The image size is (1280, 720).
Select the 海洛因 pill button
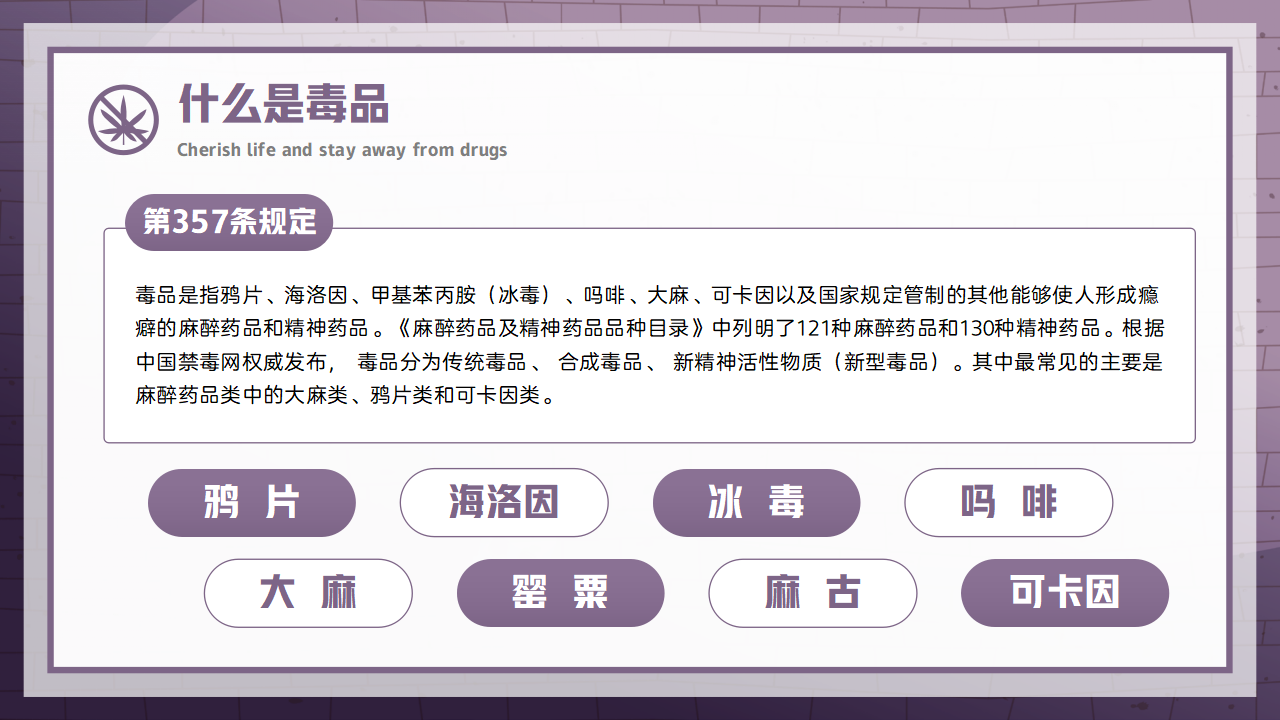[x=504, y=503]
